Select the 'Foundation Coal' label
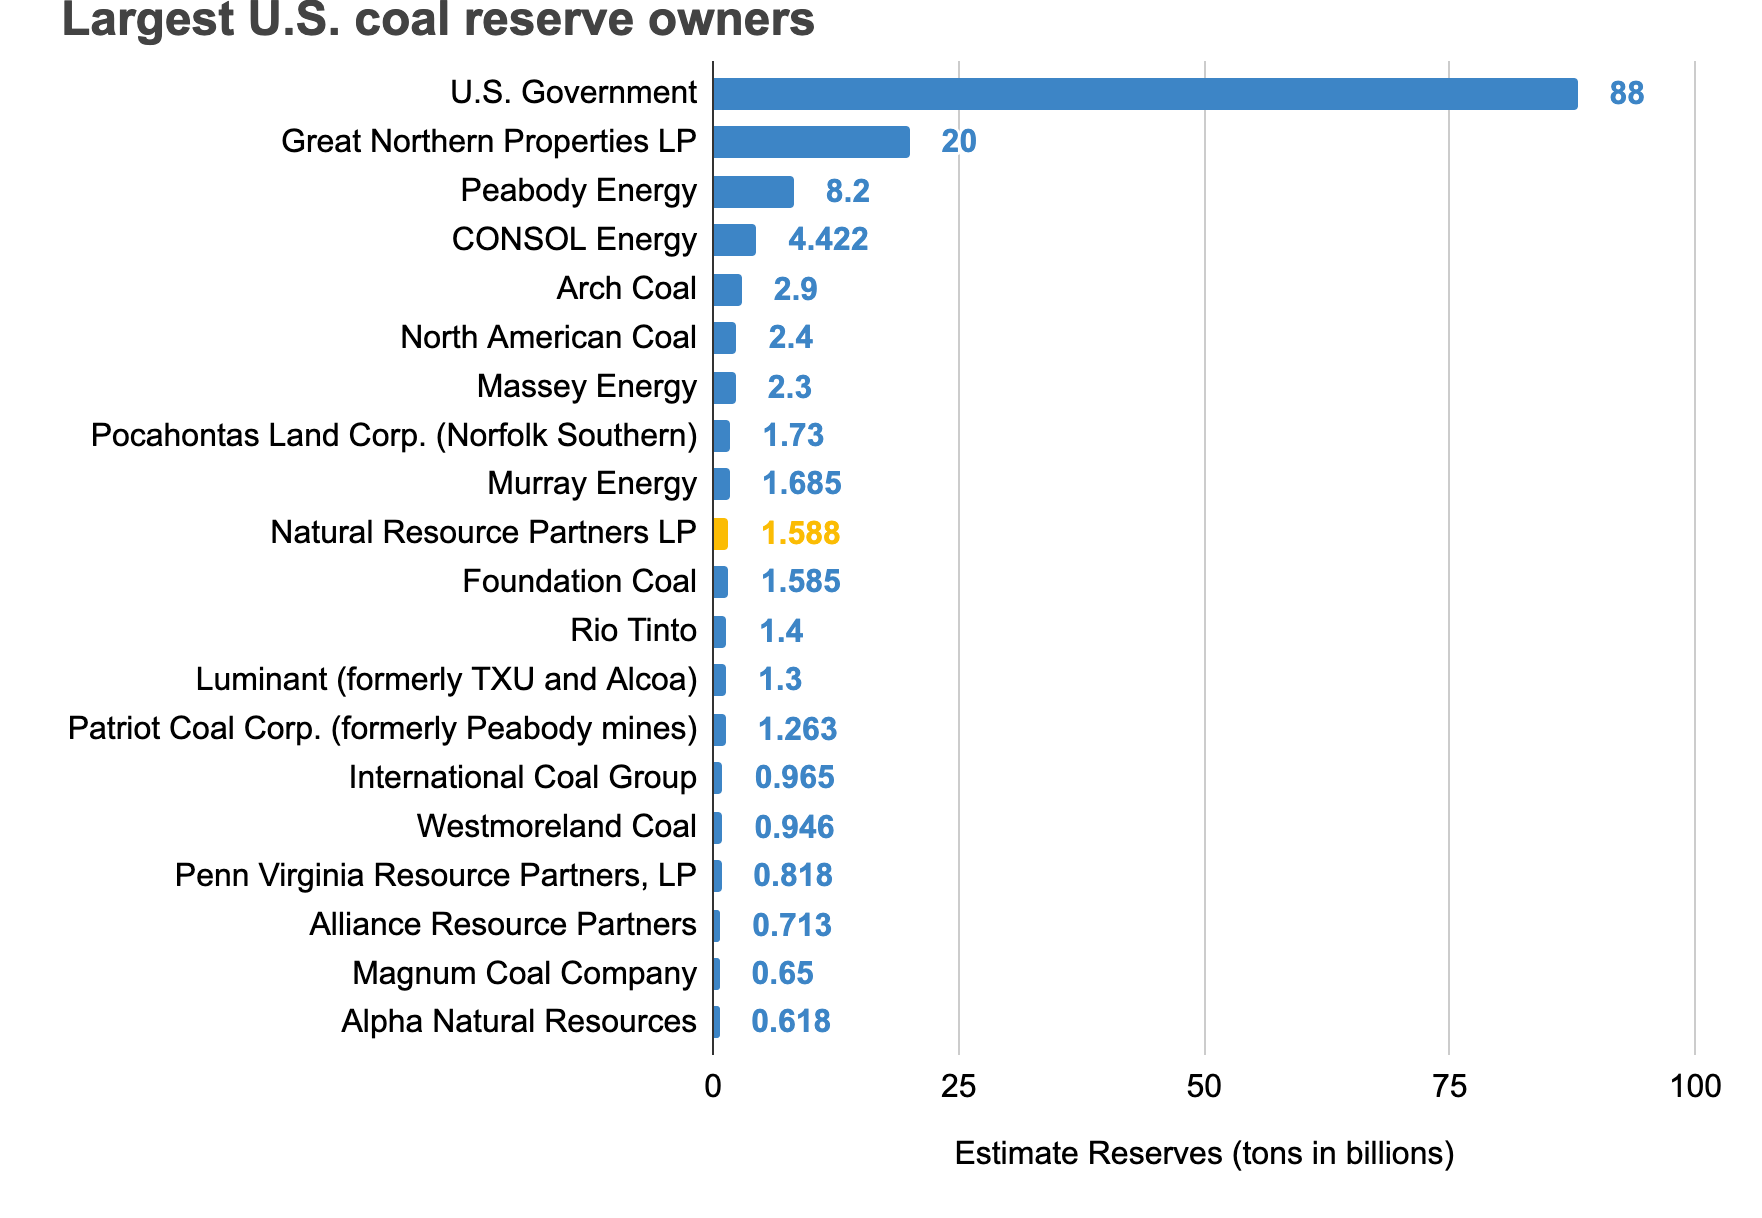The image size is (1762, 1218). [x=579, y=582]
